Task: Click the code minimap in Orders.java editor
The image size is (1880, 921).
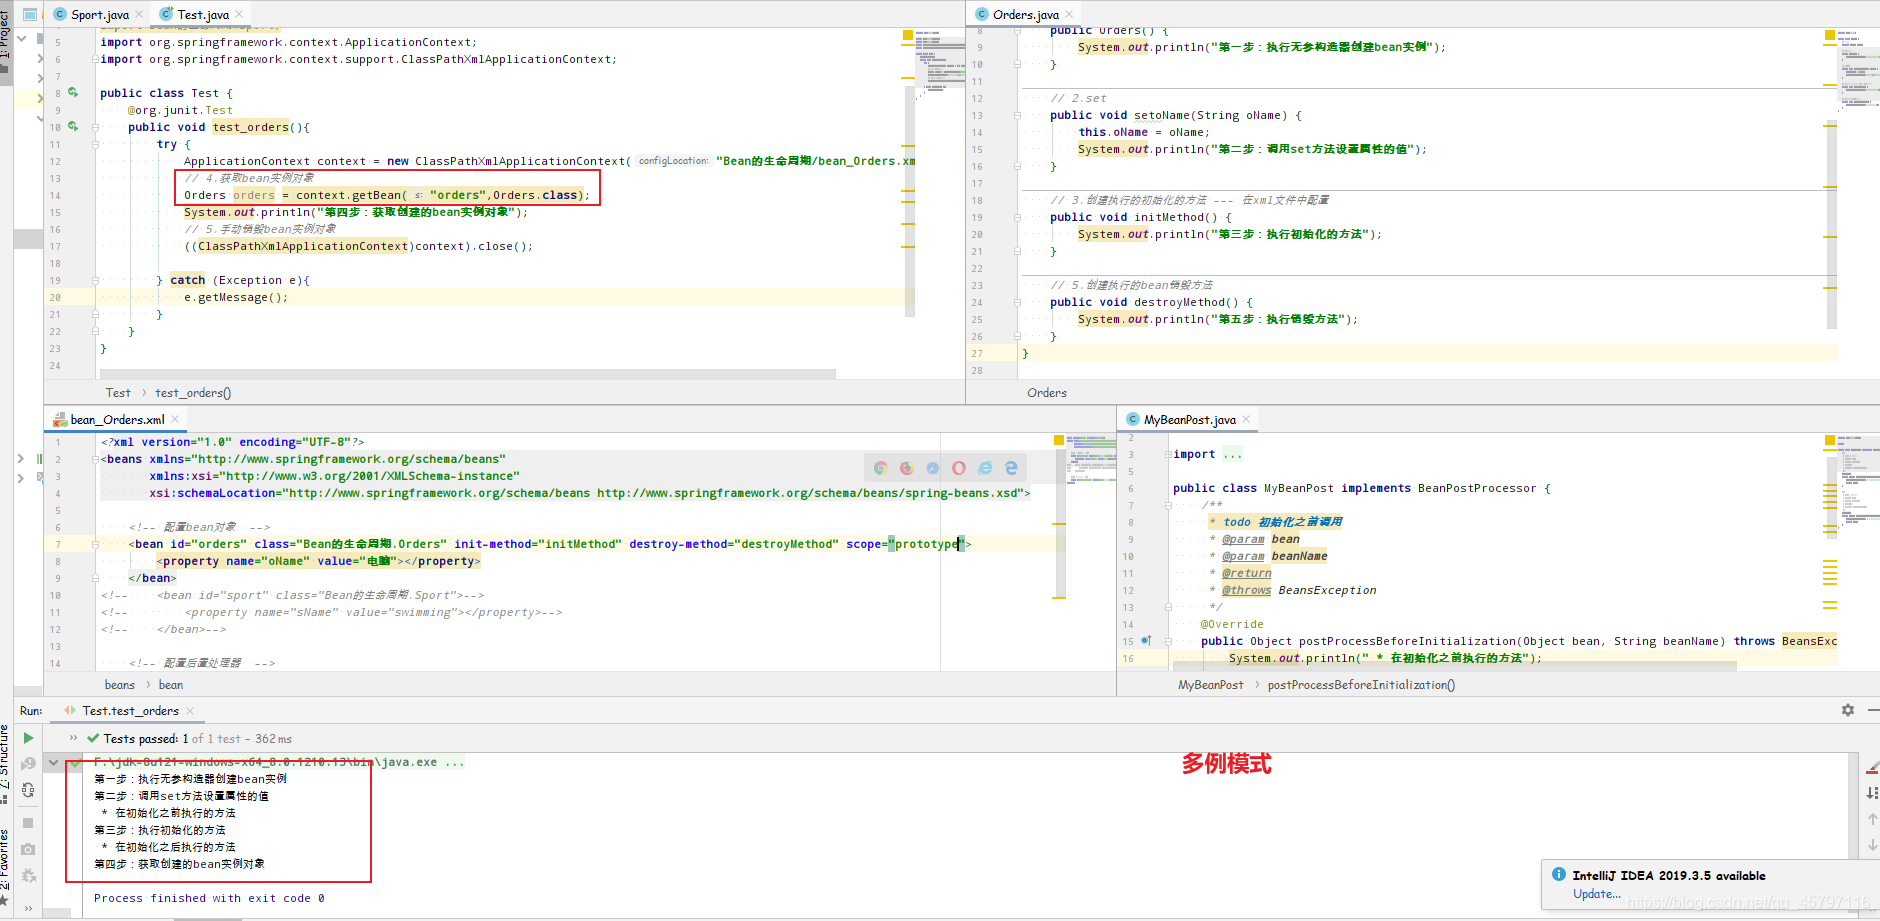Action: point(1859,68)
